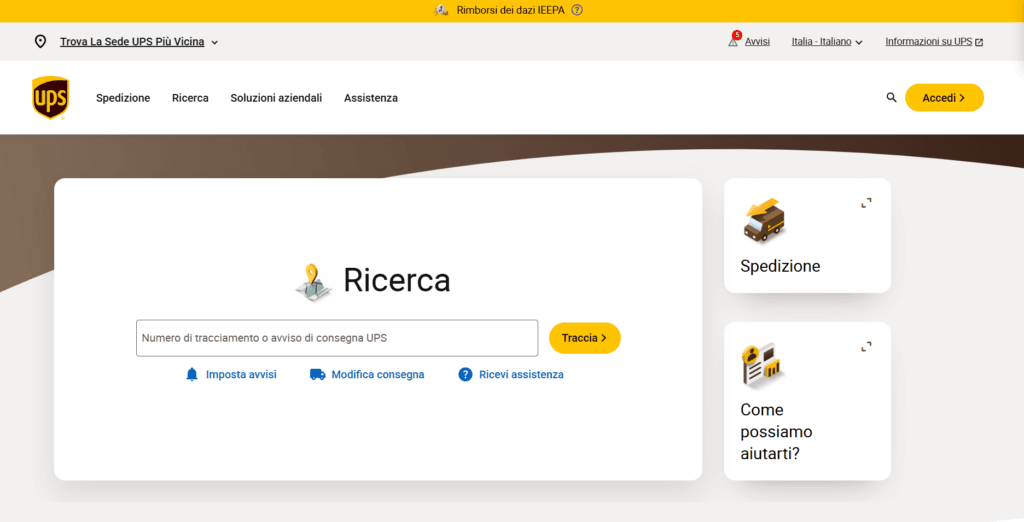The height and width of the screenshot is (522, 1024).
Task: Open the Italia - Italiano language dropdown
Action: click(x=827, y=41)
